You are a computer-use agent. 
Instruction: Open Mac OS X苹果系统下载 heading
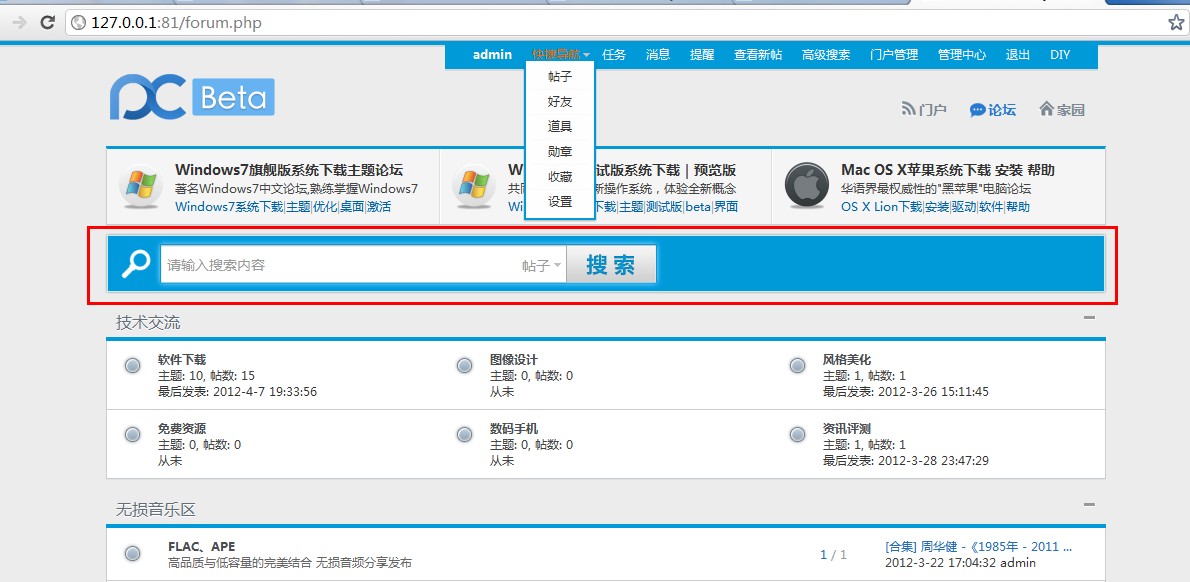coord(948,170)
